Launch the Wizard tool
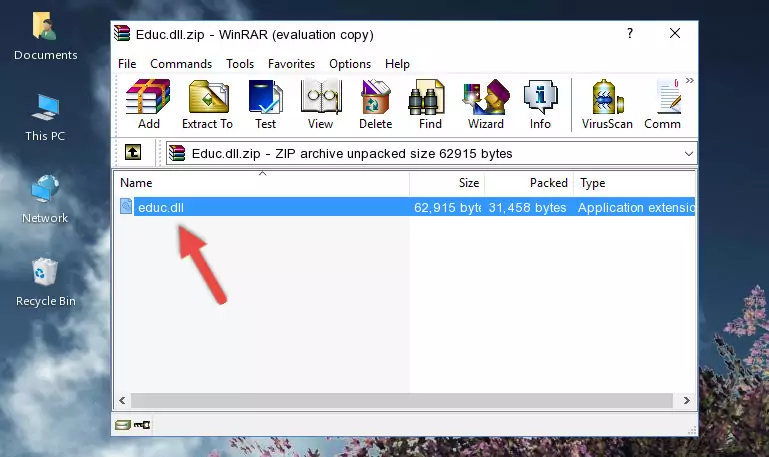Viewport: 769px width, 457px height. pos(486,104)
